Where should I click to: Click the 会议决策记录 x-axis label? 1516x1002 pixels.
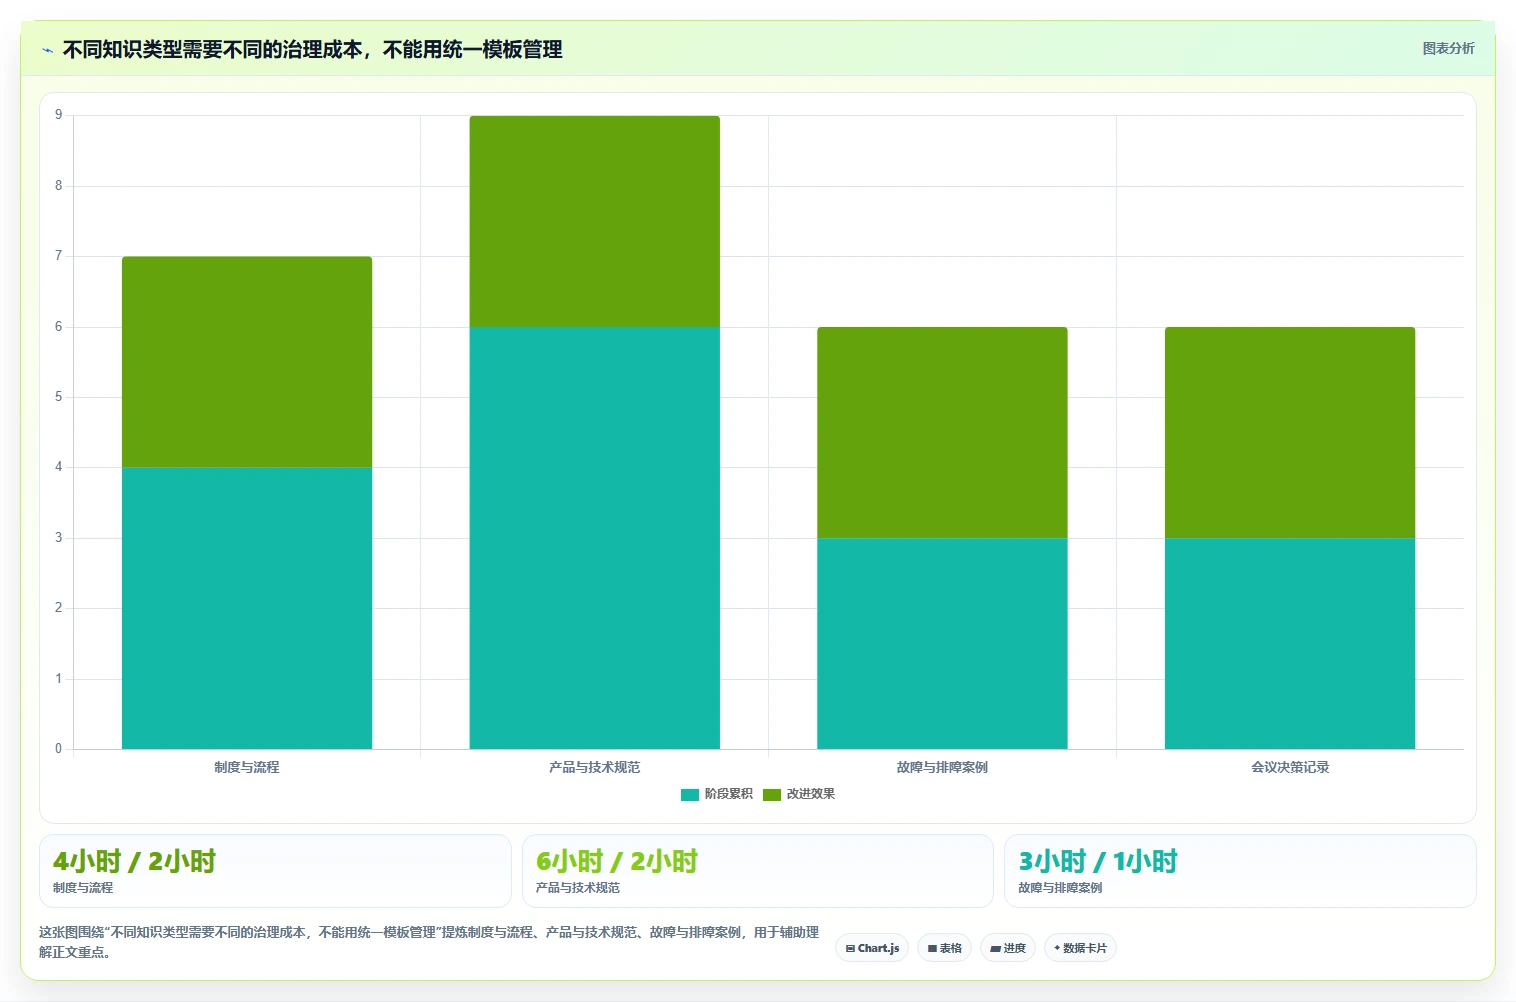1290,767
